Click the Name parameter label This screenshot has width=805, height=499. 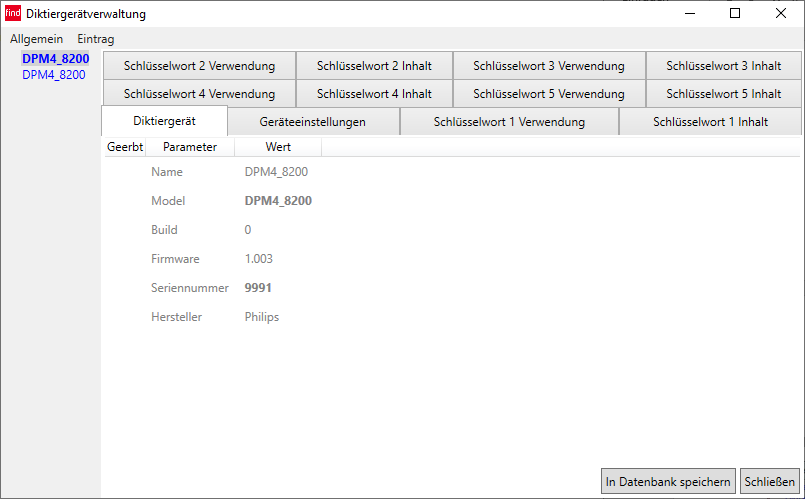tap(167, 172)
